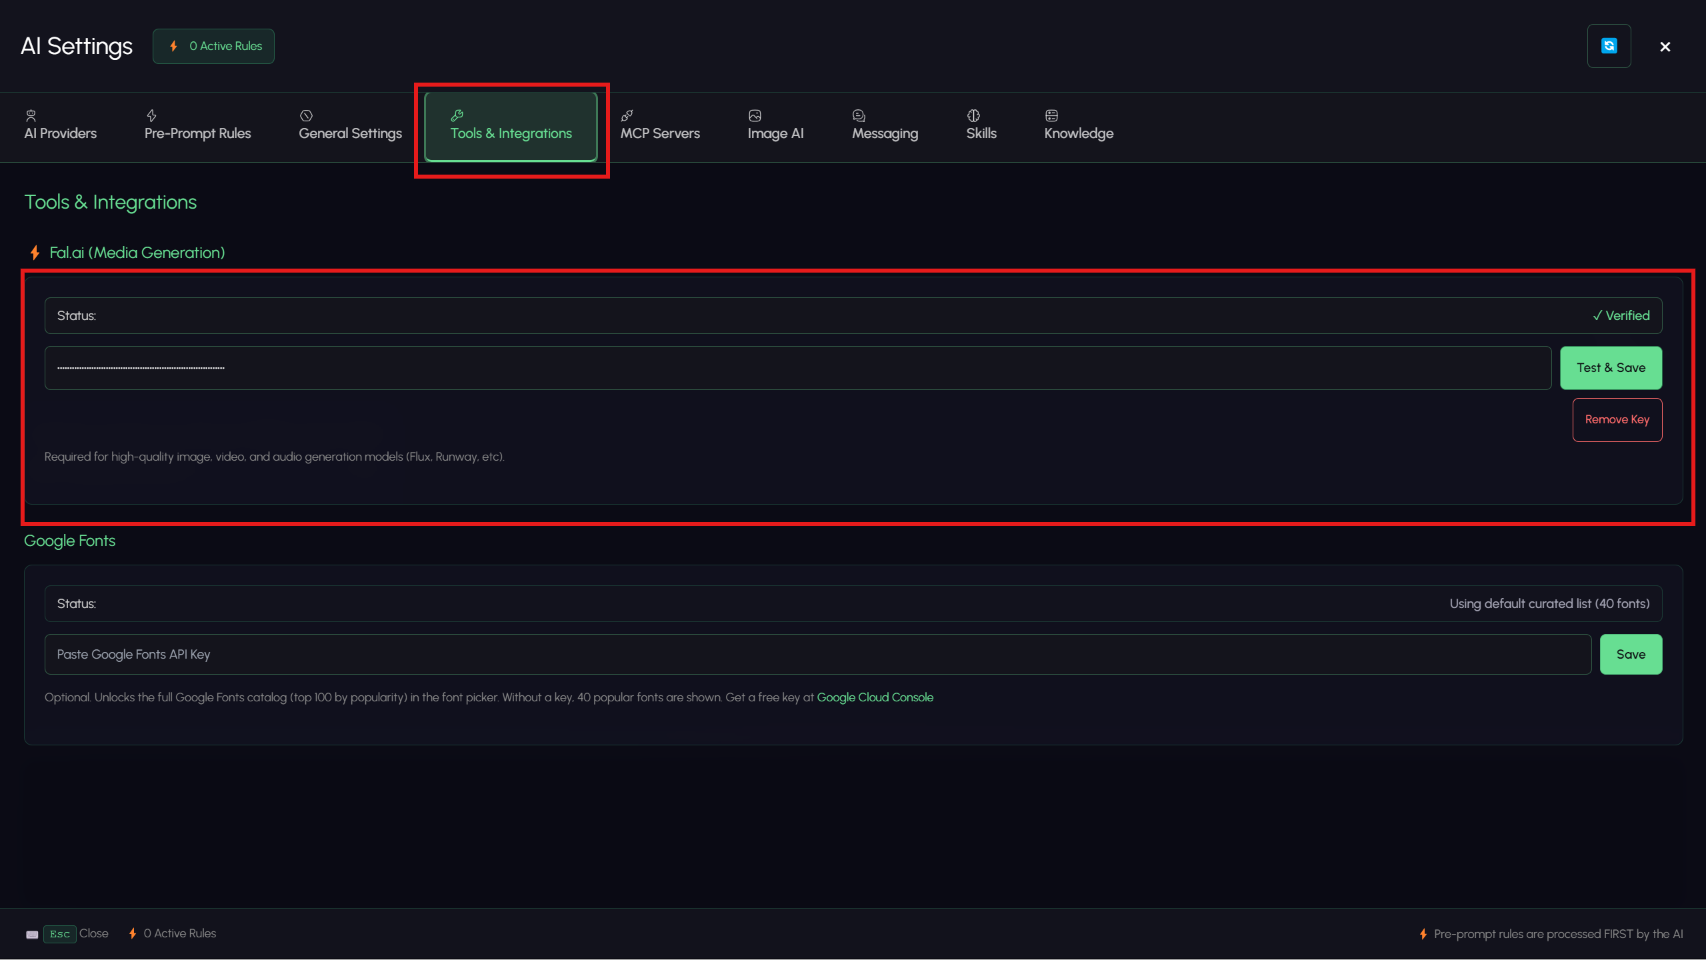Click the blue refresh icon button
The height and width of the screenshot is (960, 1706).
point(1609,46)
